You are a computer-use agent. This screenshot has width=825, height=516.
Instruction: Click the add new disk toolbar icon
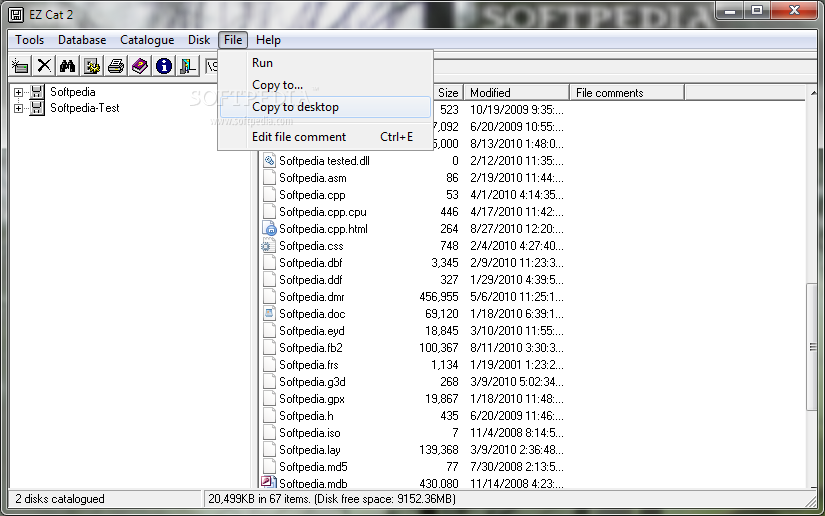20,66
